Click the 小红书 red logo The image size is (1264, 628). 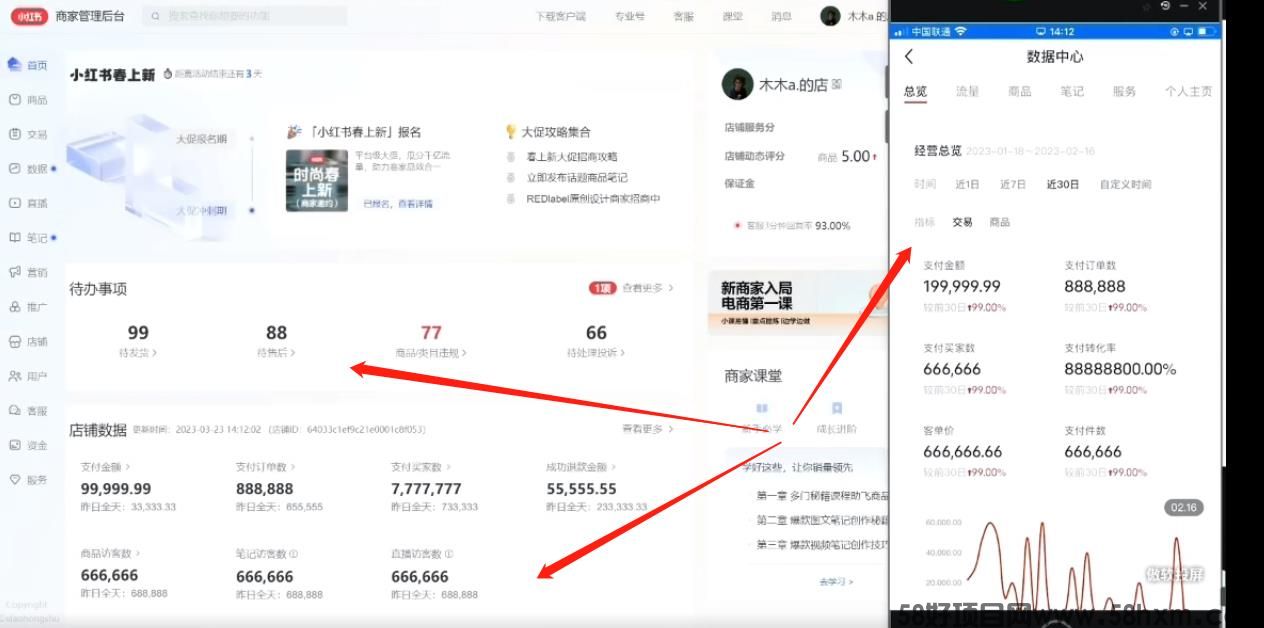[x=29, y=16]
